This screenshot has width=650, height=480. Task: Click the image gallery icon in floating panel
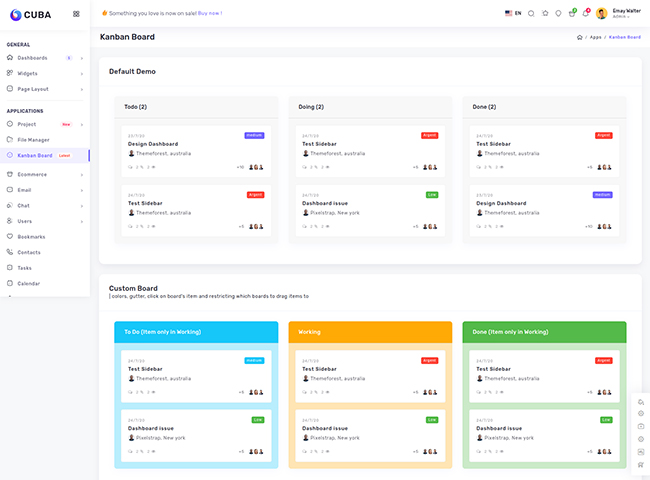pos(640,451)
